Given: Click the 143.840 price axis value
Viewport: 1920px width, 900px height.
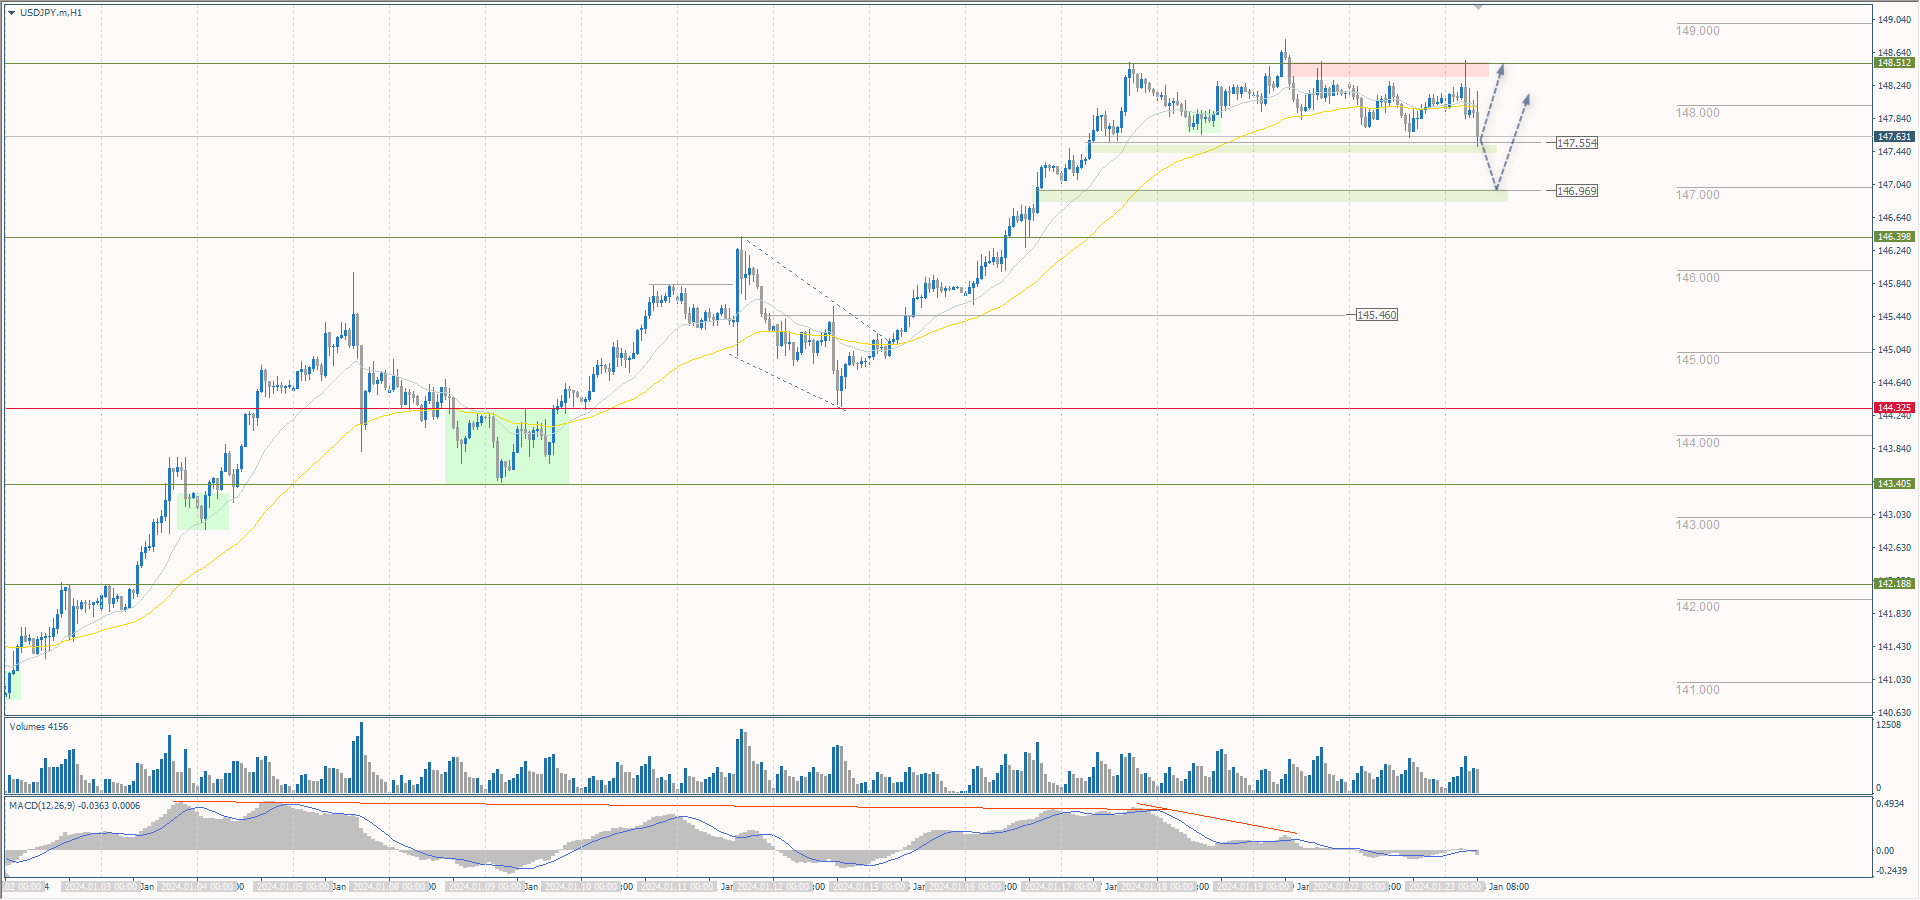Looking at the screenshot, I should point(1894,449).
